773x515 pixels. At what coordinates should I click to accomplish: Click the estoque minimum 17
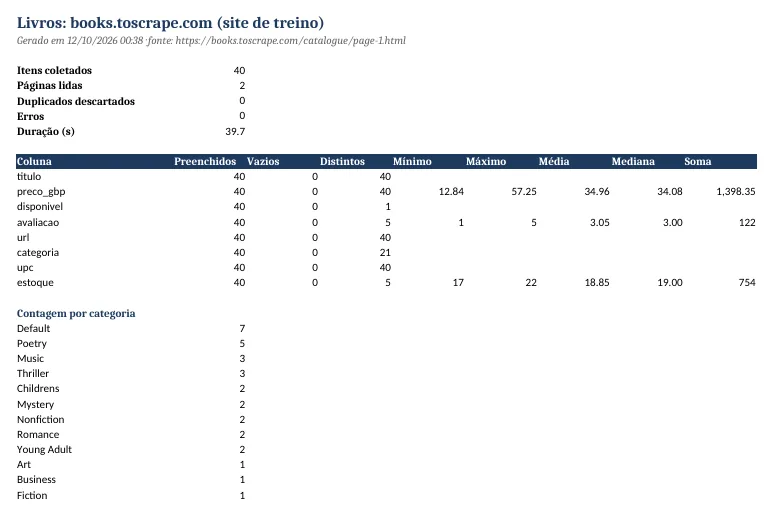click(x=458, y=282)
